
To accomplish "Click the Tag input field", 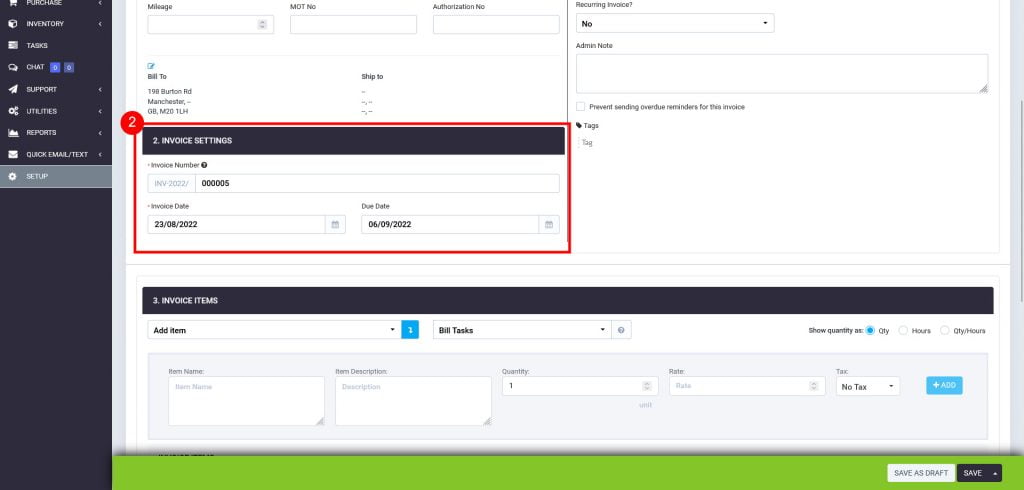I will 588,142.
